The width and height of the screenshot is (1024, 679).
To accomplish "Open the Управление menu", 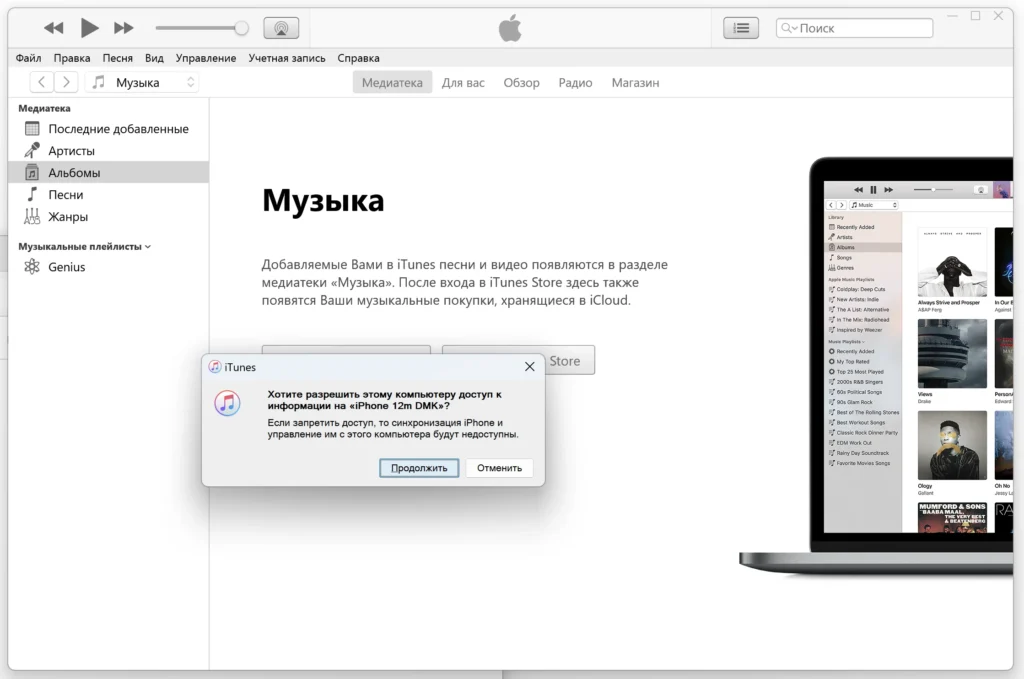I will click(206, 58).
